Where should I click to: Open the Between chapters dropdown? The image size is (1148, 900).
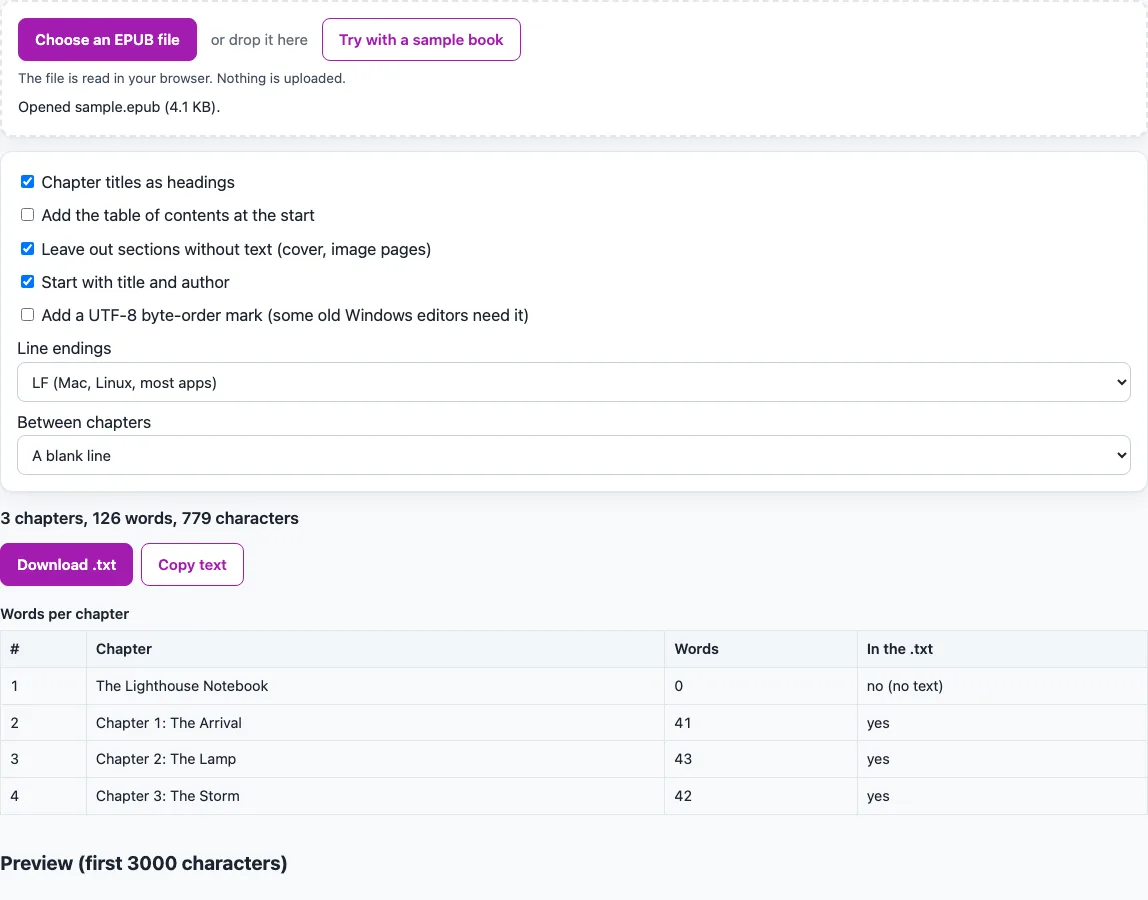574,455
